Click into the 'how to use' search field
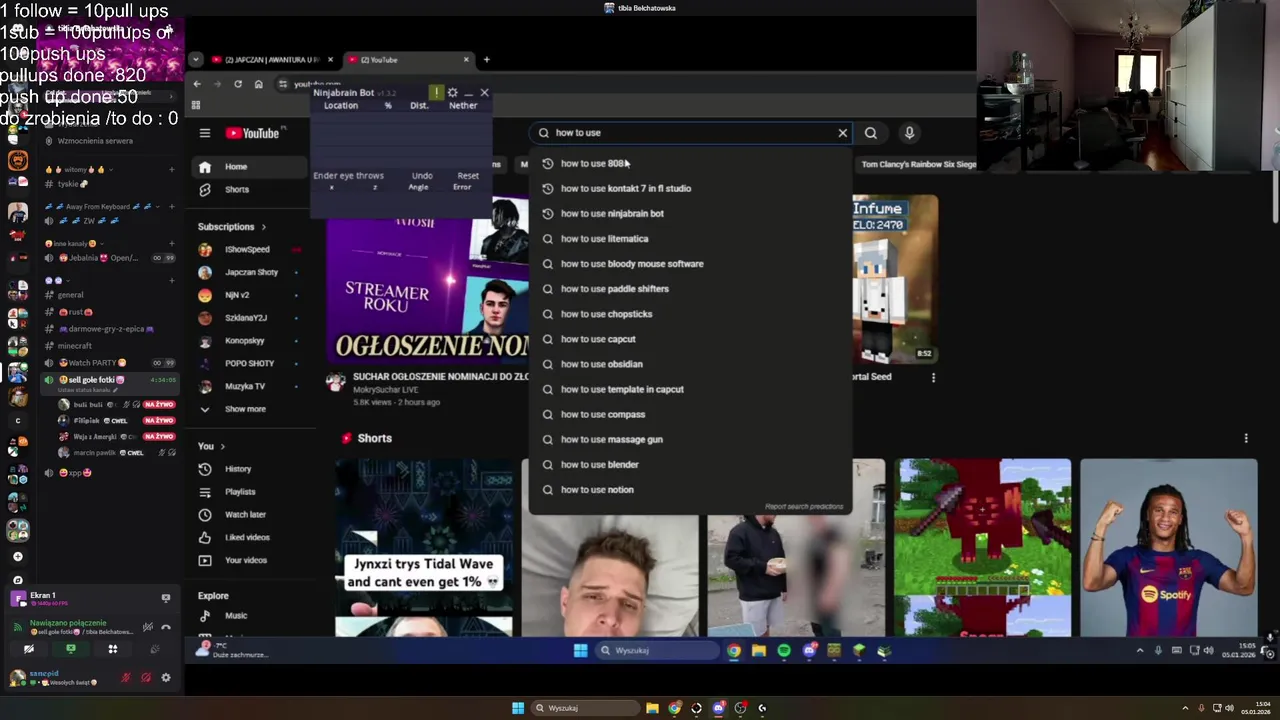Viewport: 1280px width, 720px height. pyautogui.click(x=690, y=132)
